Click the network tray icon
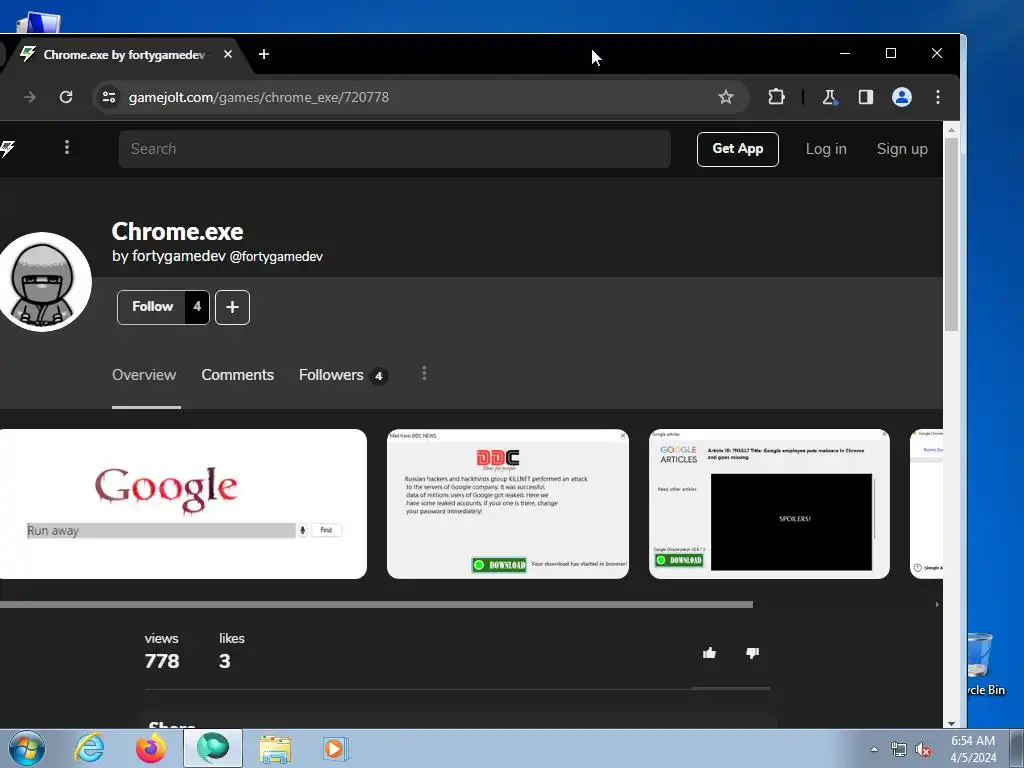This screenshot has height=768, width=1024. (899, 750)
